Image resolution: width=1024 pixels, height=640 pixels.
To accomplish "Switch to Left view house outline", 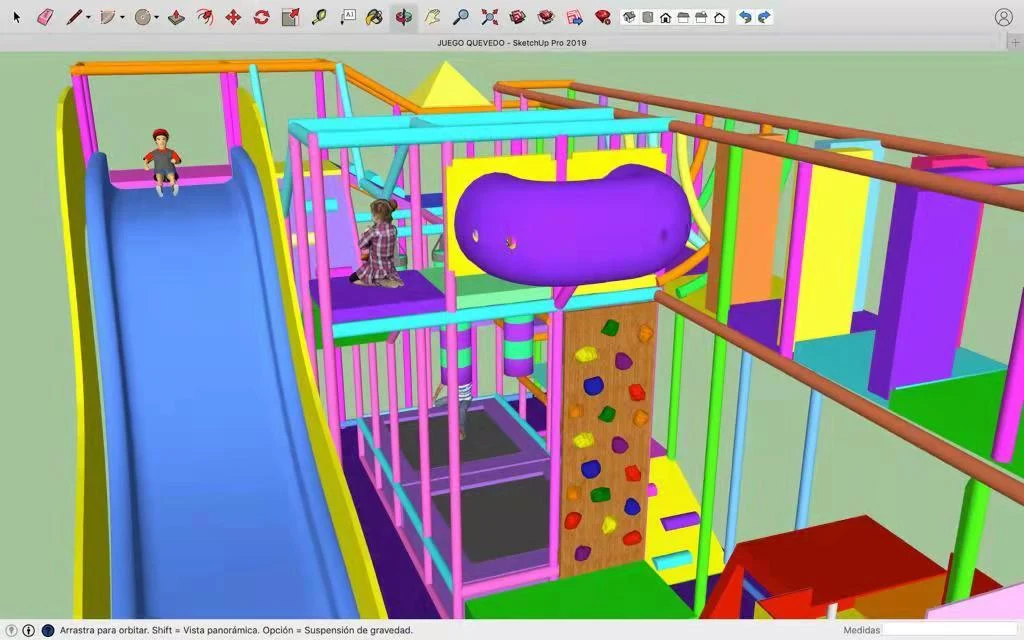I will point(720,18).
